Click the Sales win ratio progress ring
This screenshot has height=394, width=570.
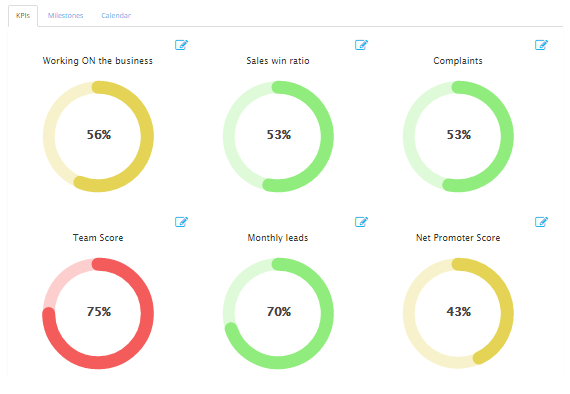(x=278, y=136)
